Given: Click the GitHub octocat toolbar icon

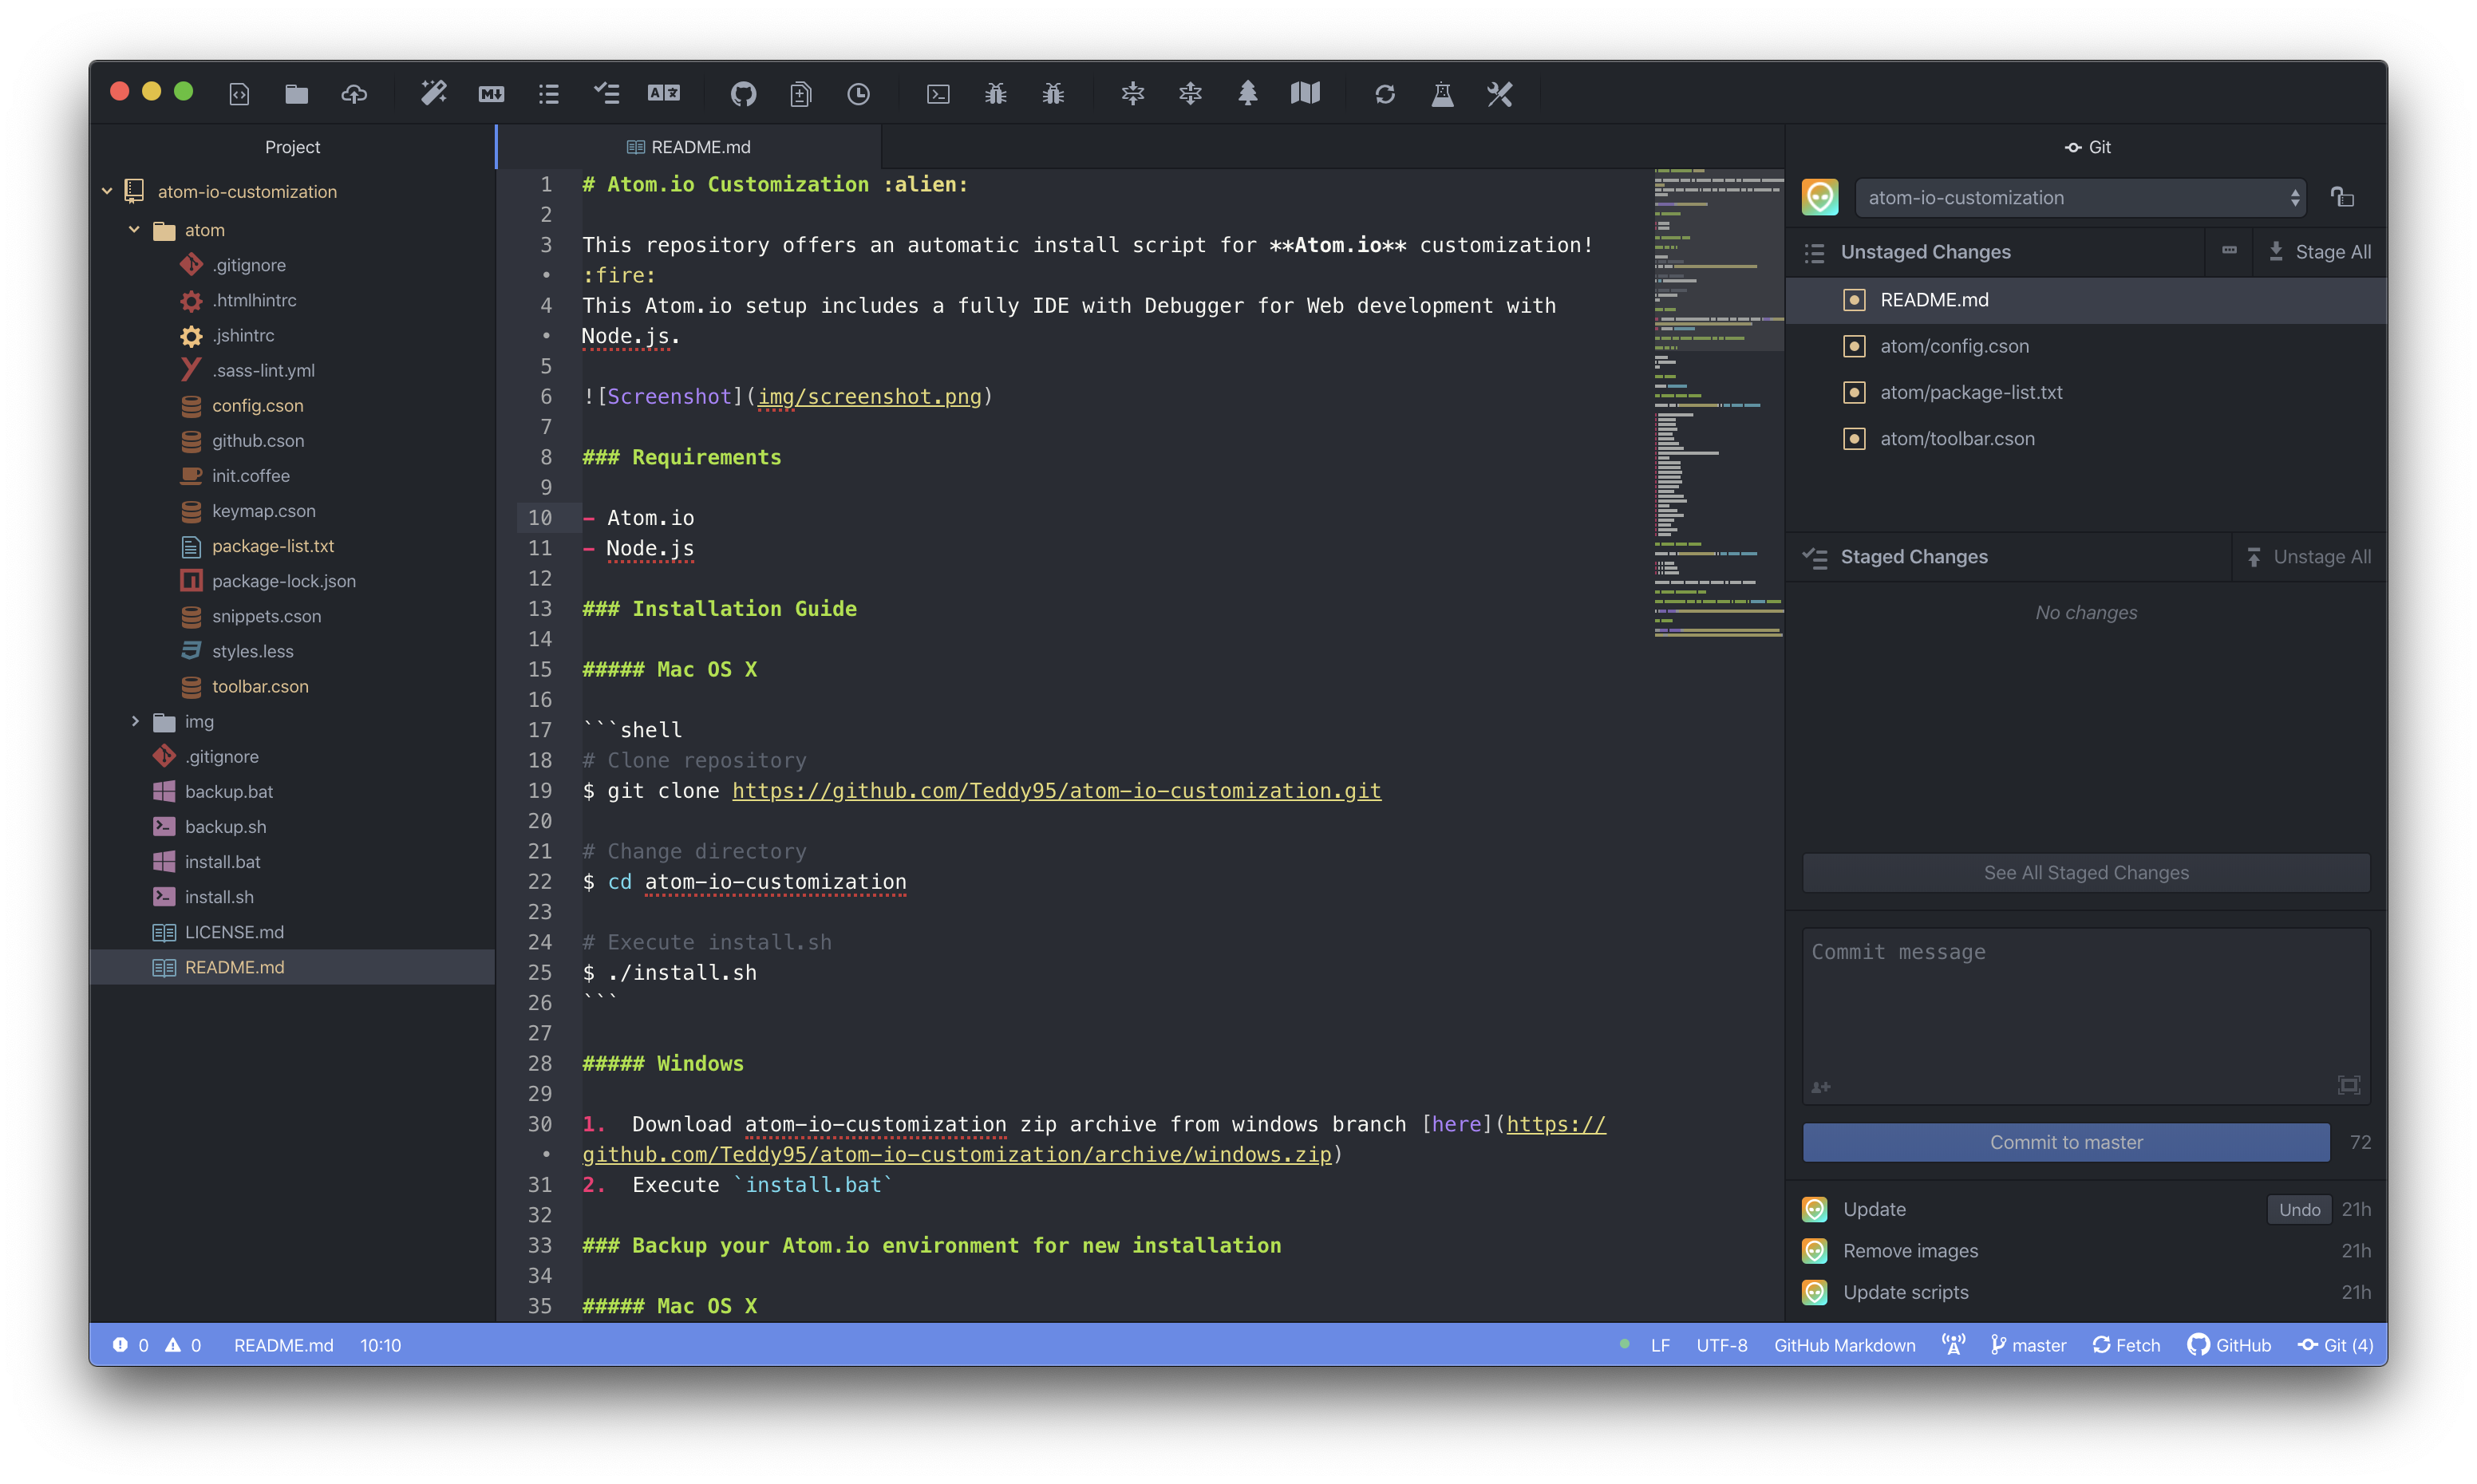Looking at the screenshot, I should (743, 94).
